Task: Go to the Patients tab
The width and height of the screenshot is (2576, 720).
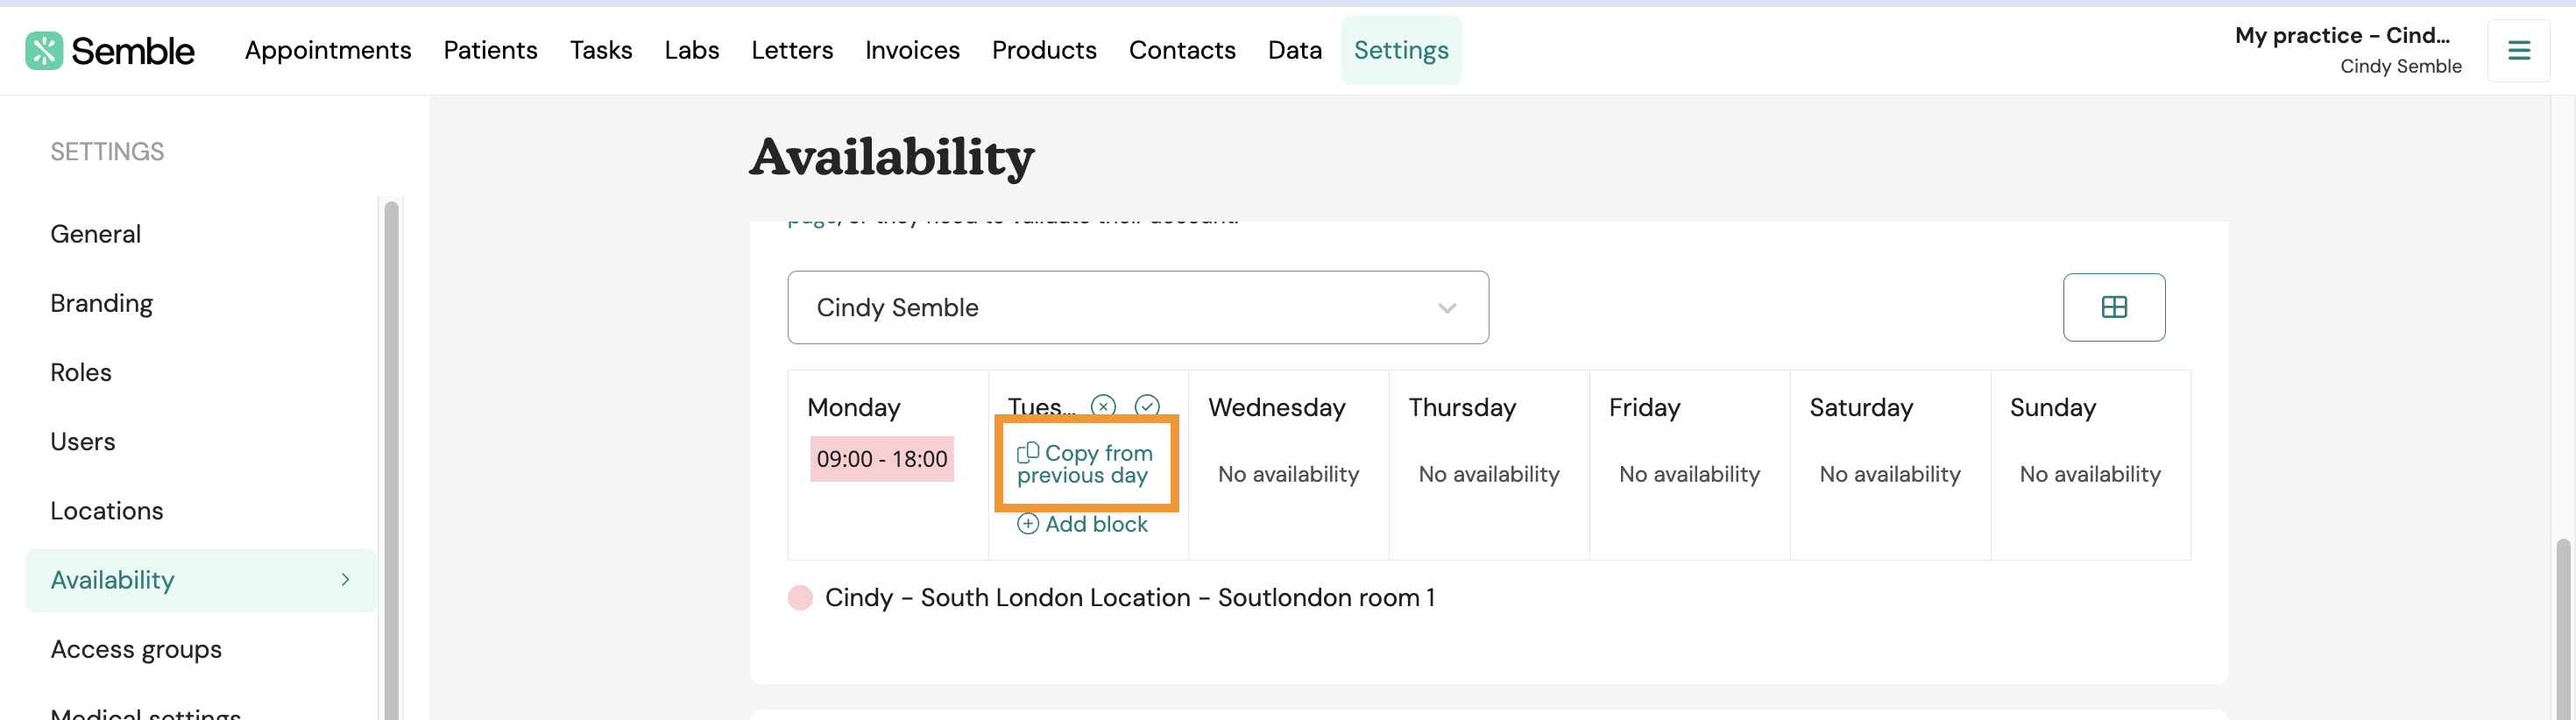Action: coord(490,50)
